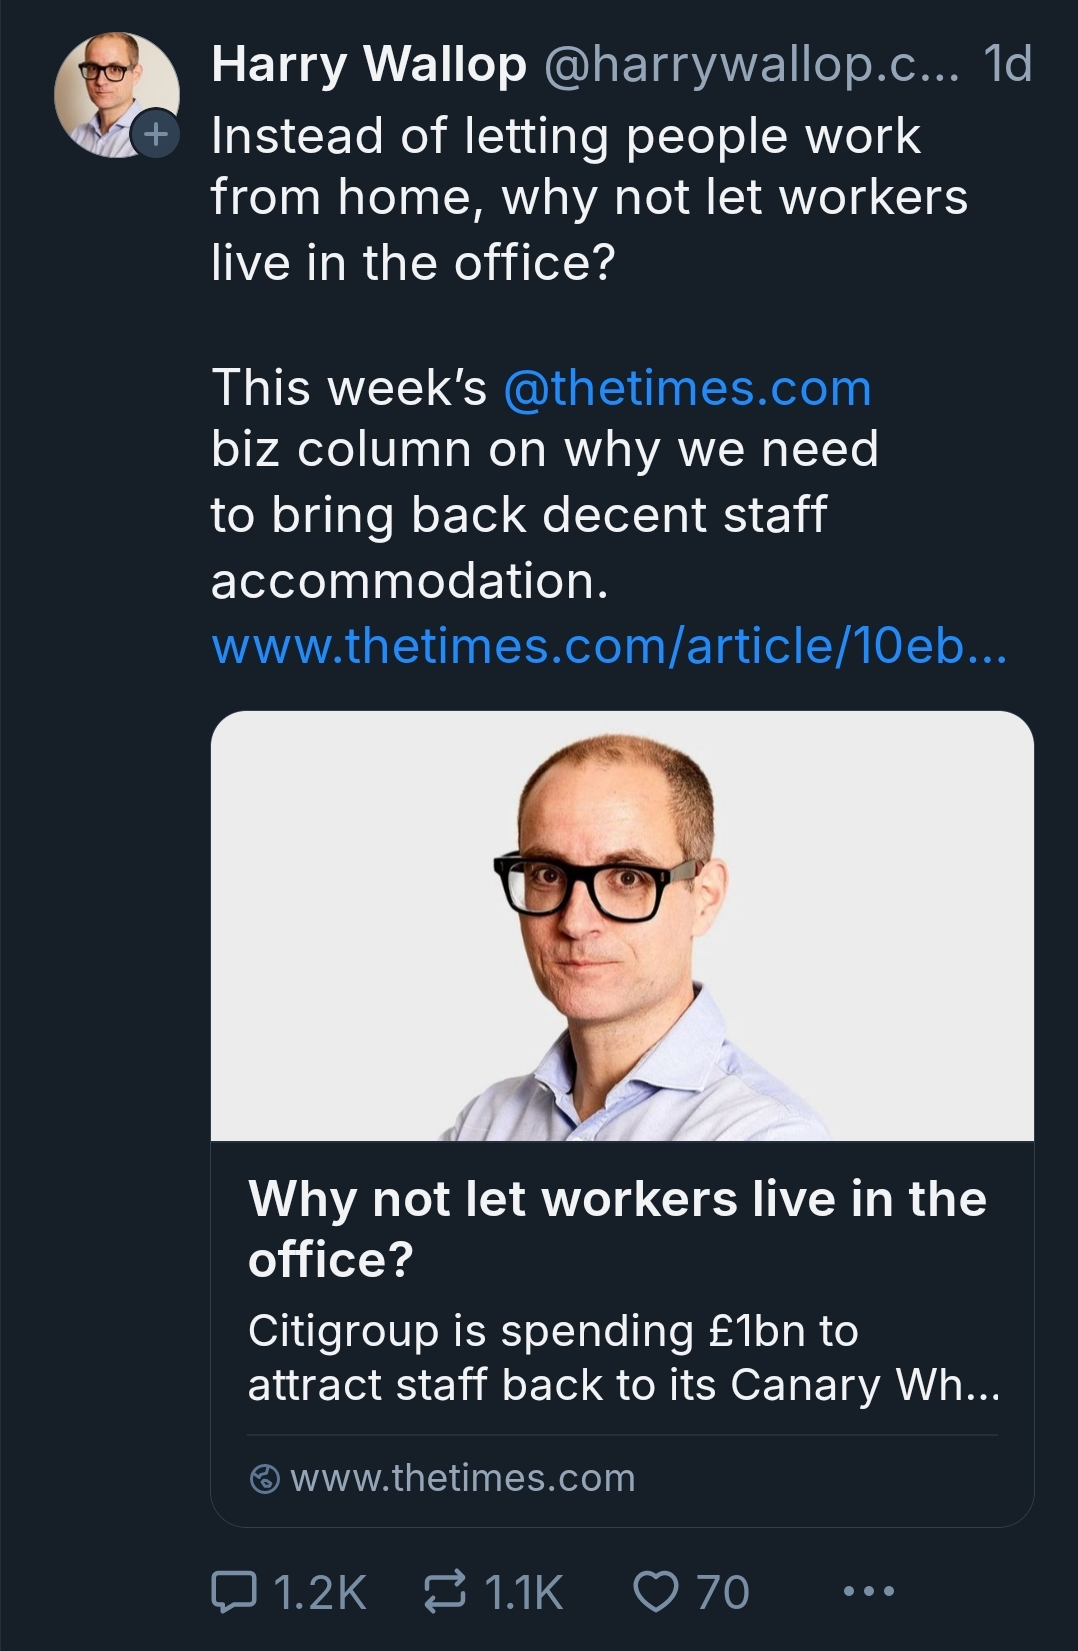Tap the follow plus badge on avatar
The height and width of the screenshot is (1651, 1078).
coord(155,134)
